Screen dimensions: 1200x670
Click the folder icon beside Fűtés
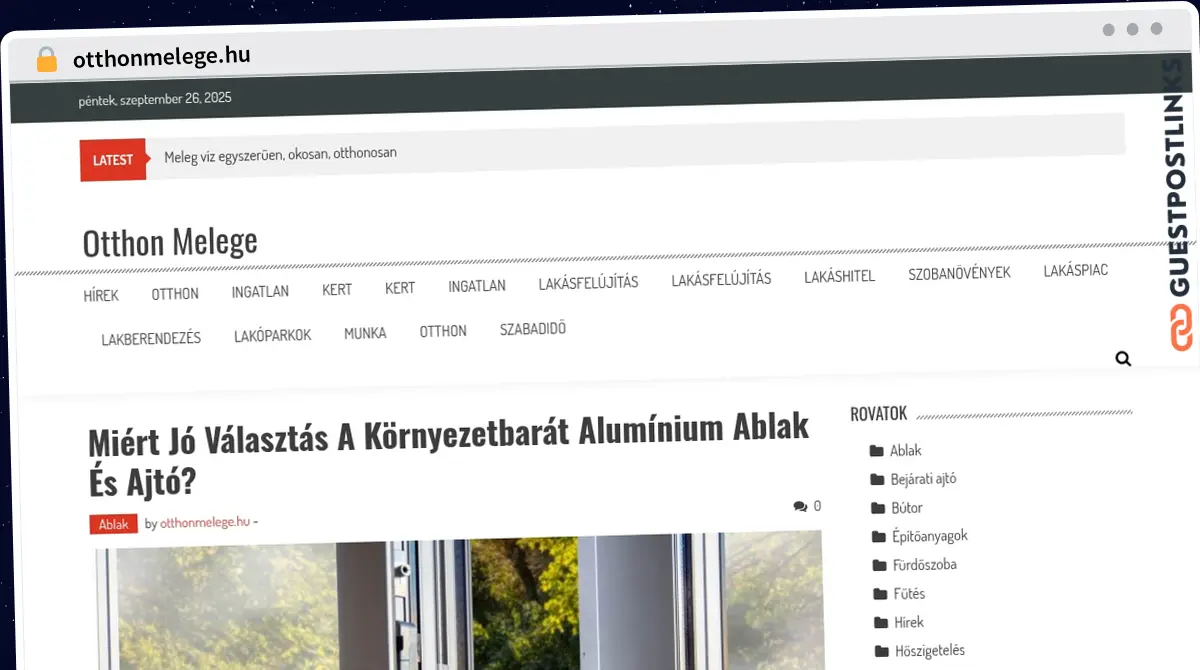tap(880, 594)
